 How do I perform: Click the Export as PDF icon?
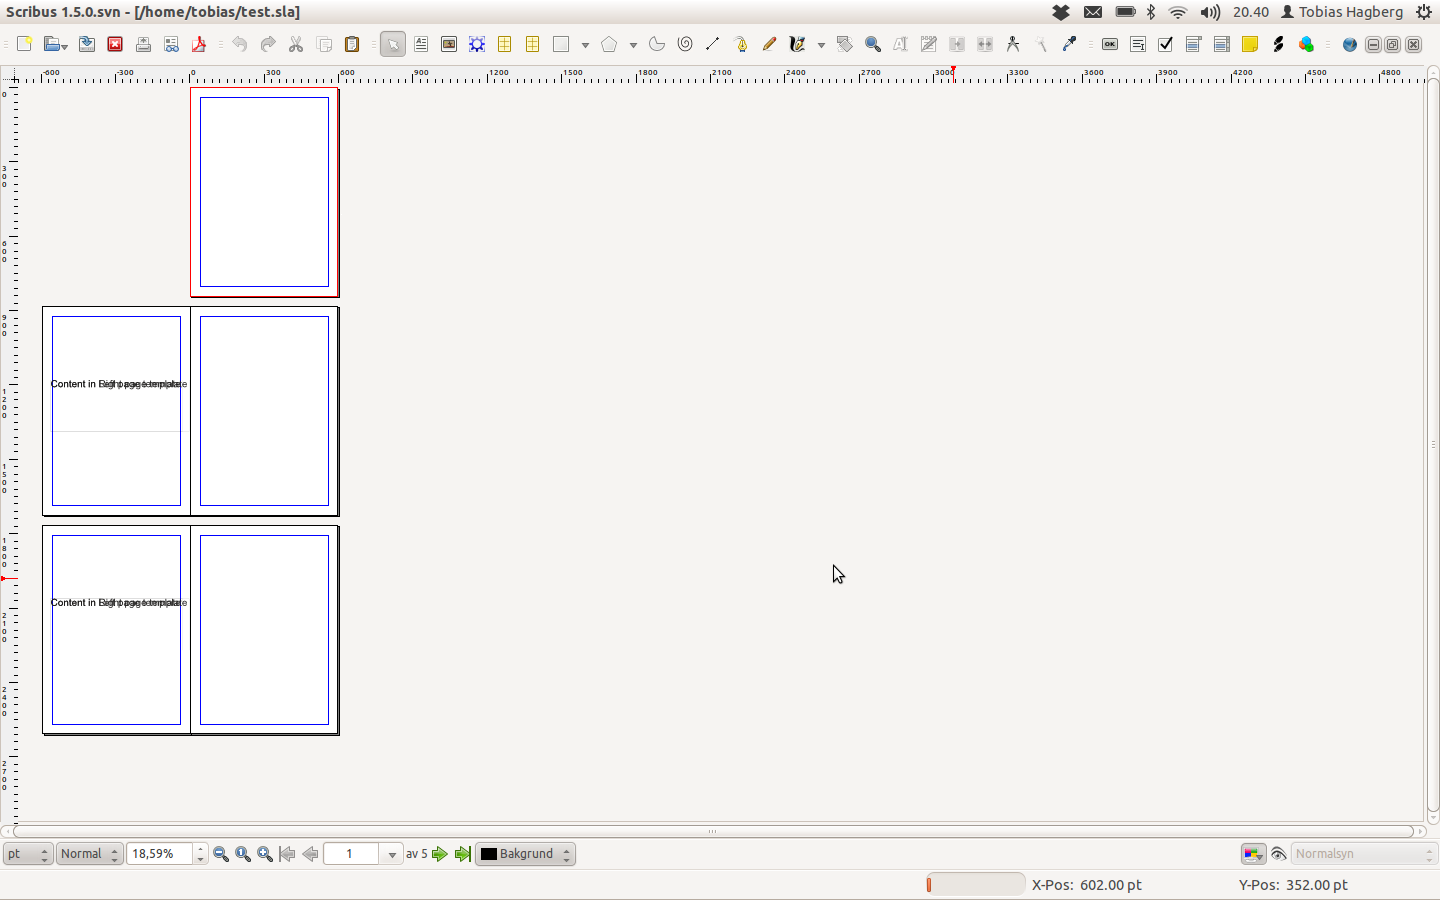tap(199, 44)
